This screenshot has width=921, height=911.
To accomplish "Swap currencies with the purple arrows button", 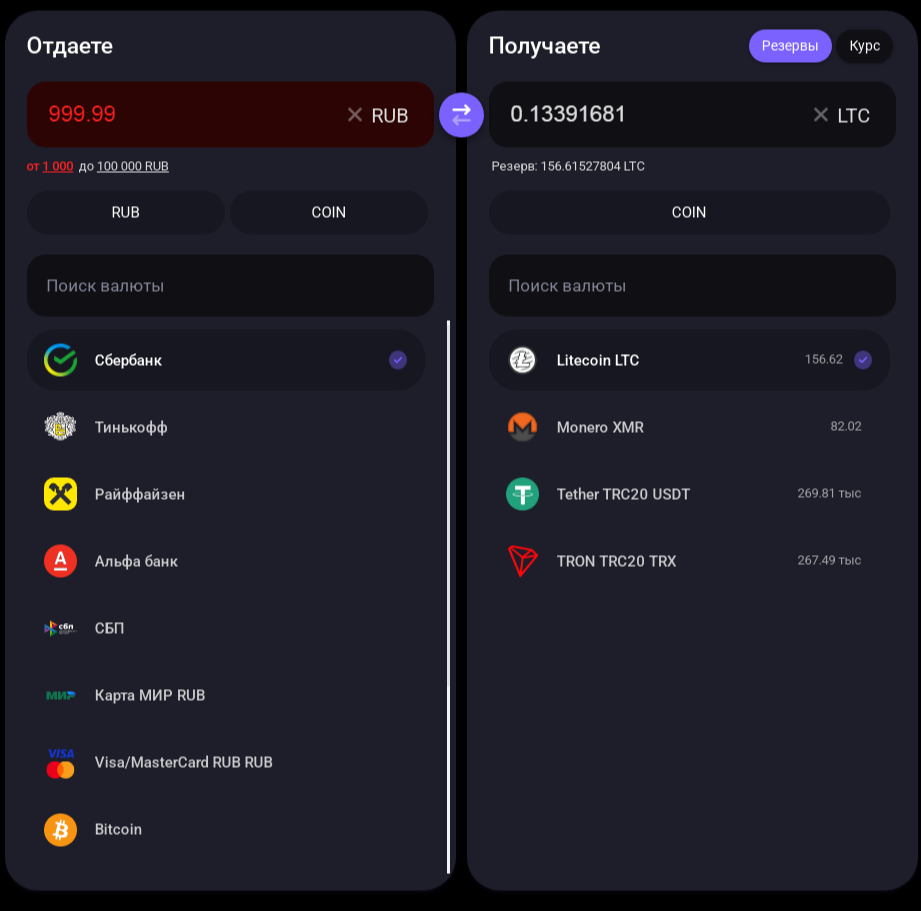I will coord(461,115).
